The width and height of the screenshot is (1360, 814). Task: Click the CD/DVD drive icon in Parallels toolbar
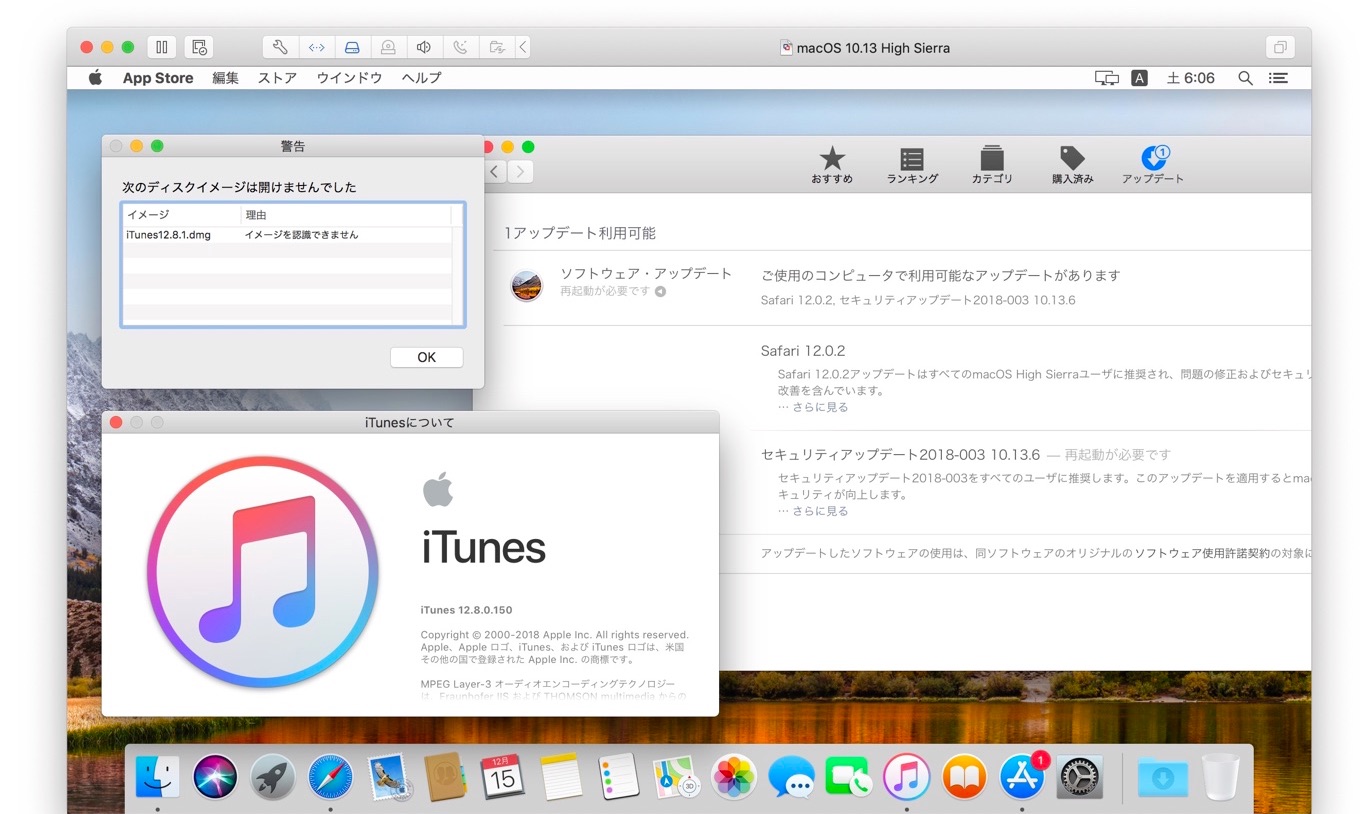[x=388, y=47]
